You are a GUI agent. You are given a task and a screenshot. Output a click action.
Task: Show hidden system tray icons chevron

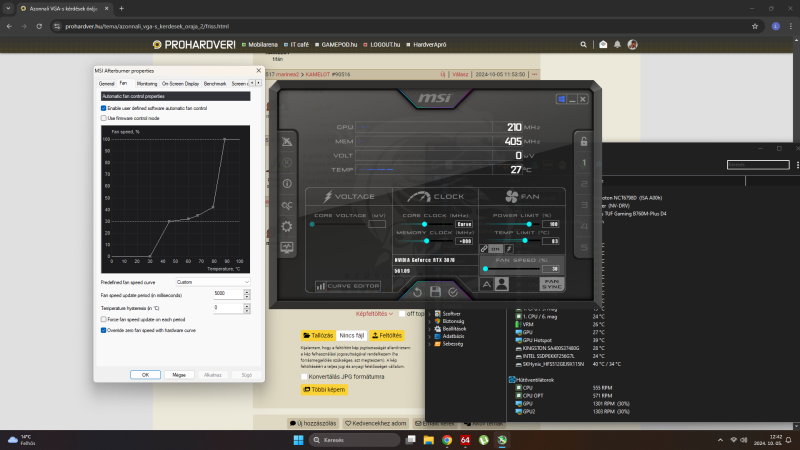[720, 440]
